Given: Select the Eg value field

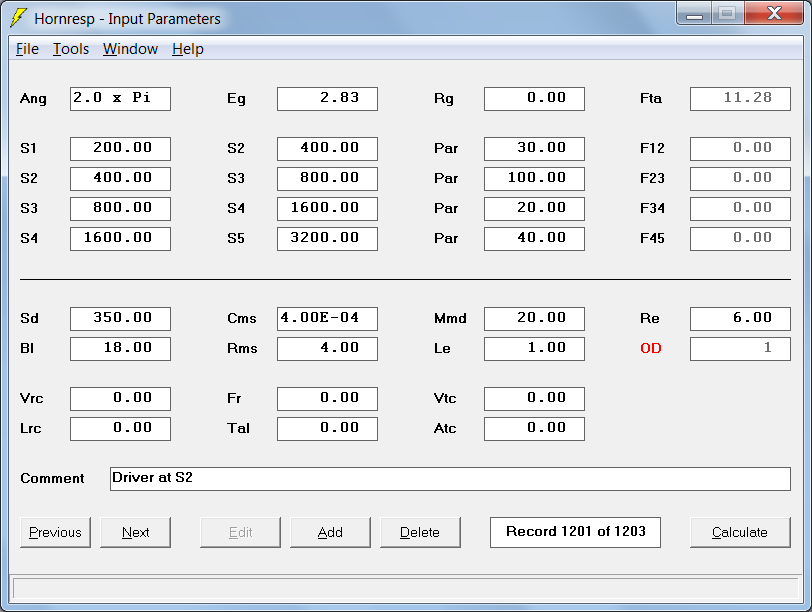Looking at the screenshot, I should point(327,99).
